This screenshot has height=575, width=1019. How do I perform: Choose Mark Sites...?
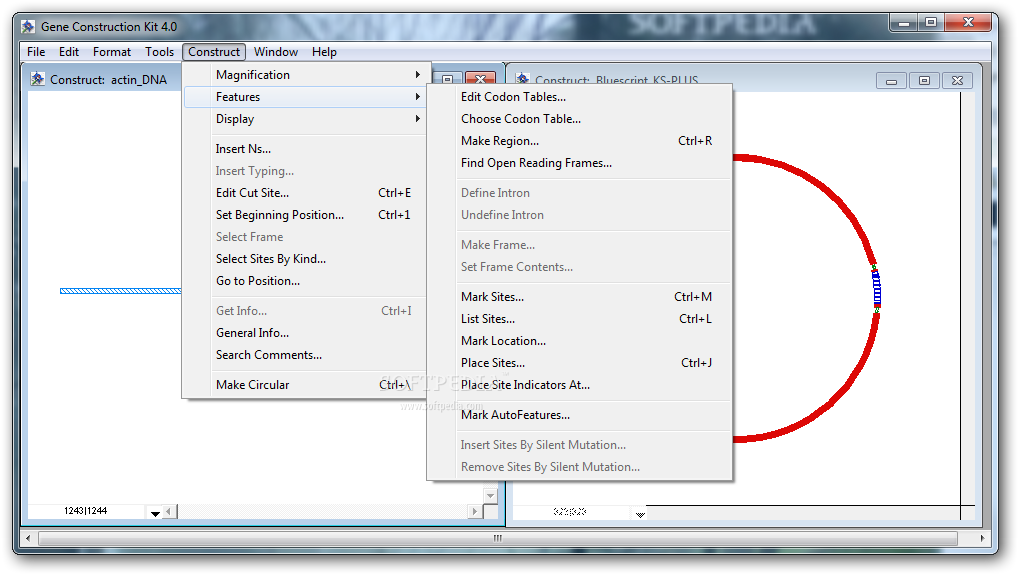pyautogui.click(x=580, y=297)
